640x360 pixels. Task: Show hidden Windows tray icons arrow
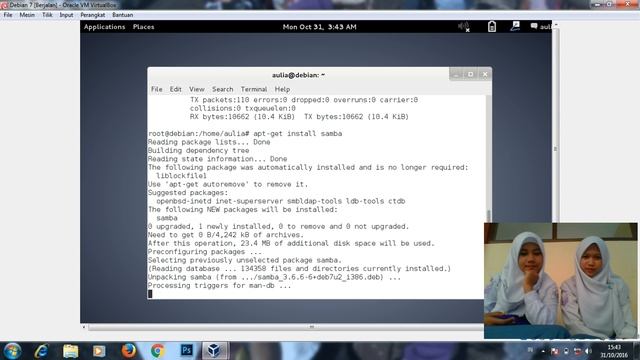tap(543, 351)
